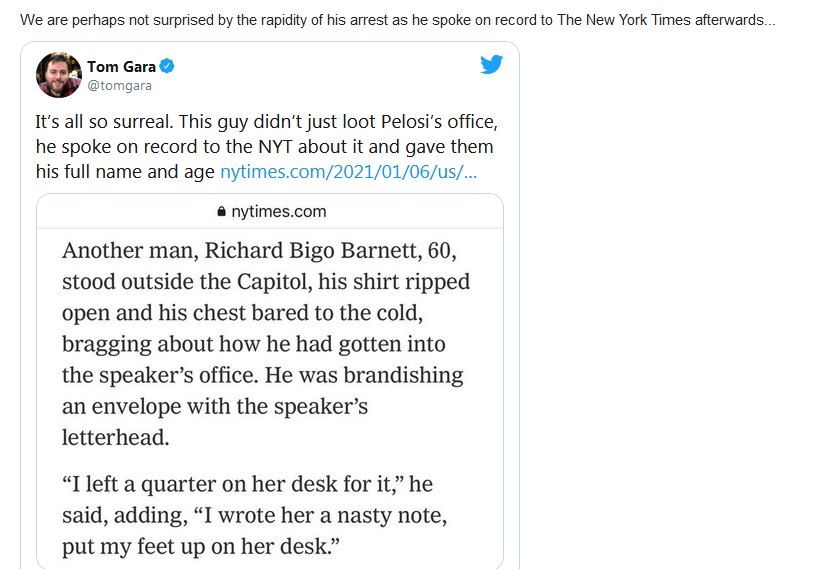
Task: Click "his full name and age" tweet line
Action: (x=125, y=172)
